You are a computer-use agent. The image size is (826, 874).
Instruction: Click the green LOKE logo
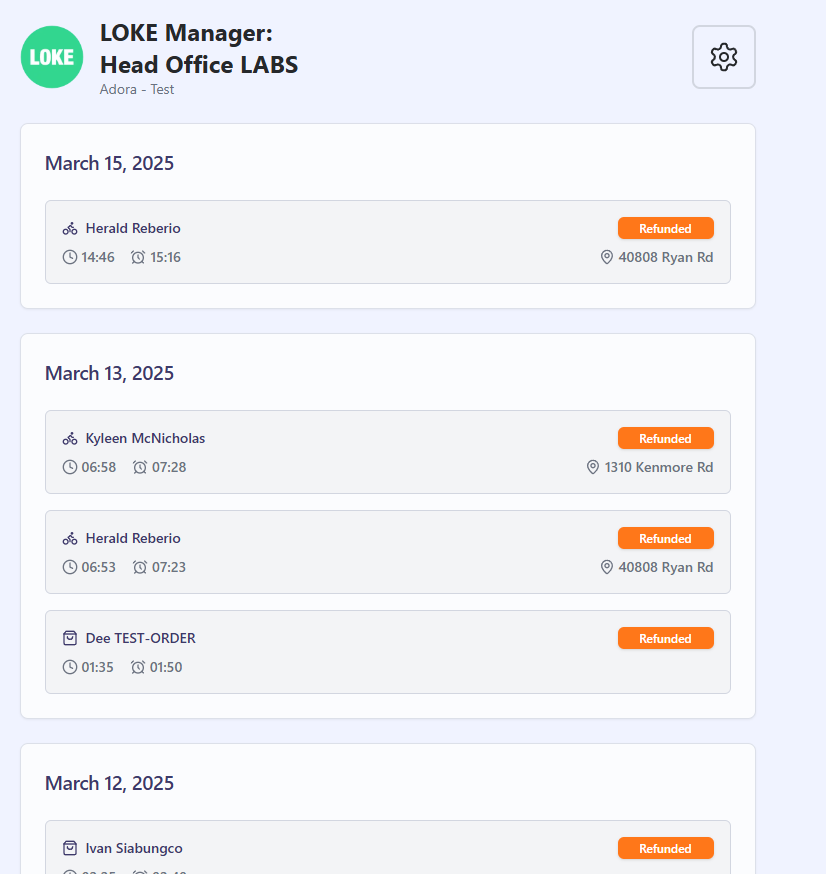(52, 57)
